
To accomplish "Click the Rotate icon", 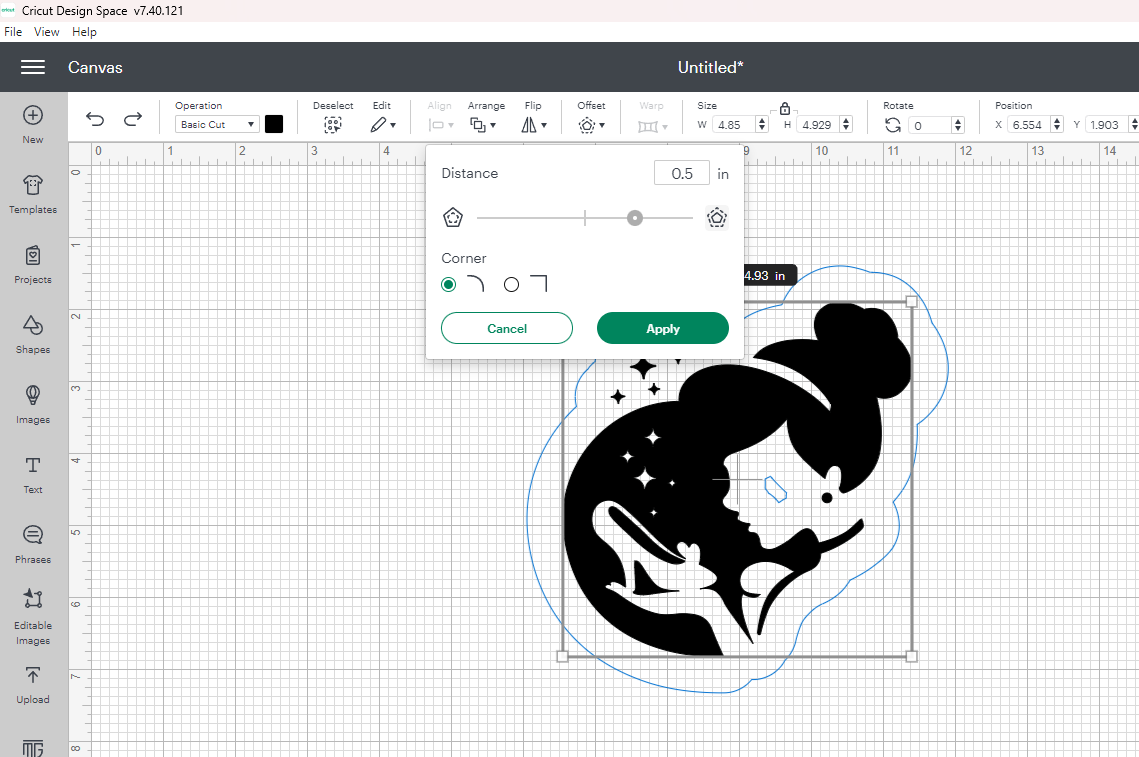I will click(893, 125).
